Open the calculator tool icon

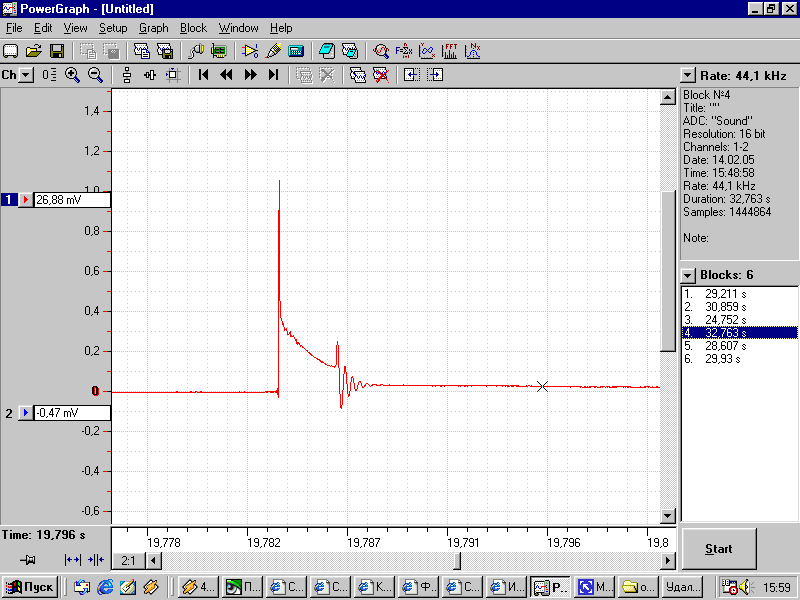click(296, 51)
